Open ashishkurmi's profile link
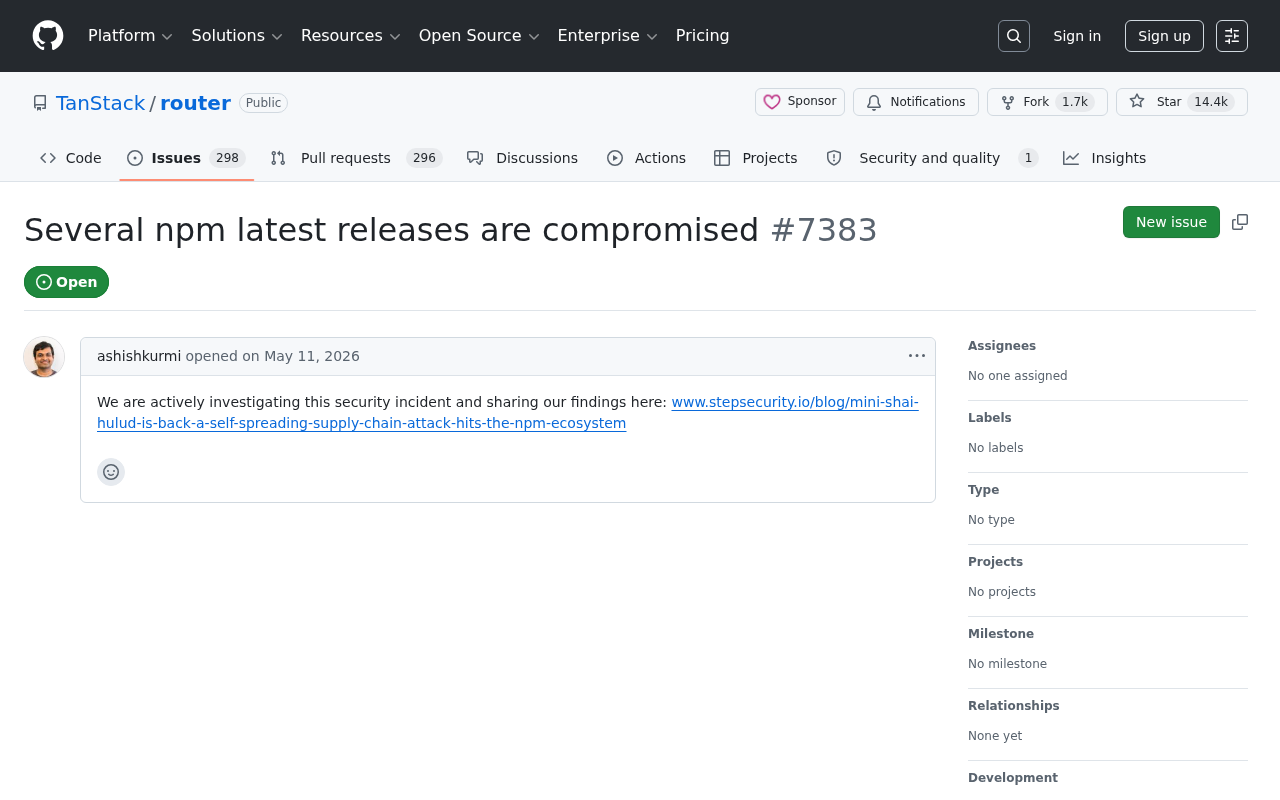The height and width of the screenshot is (800, 1280). click(139, 356)
